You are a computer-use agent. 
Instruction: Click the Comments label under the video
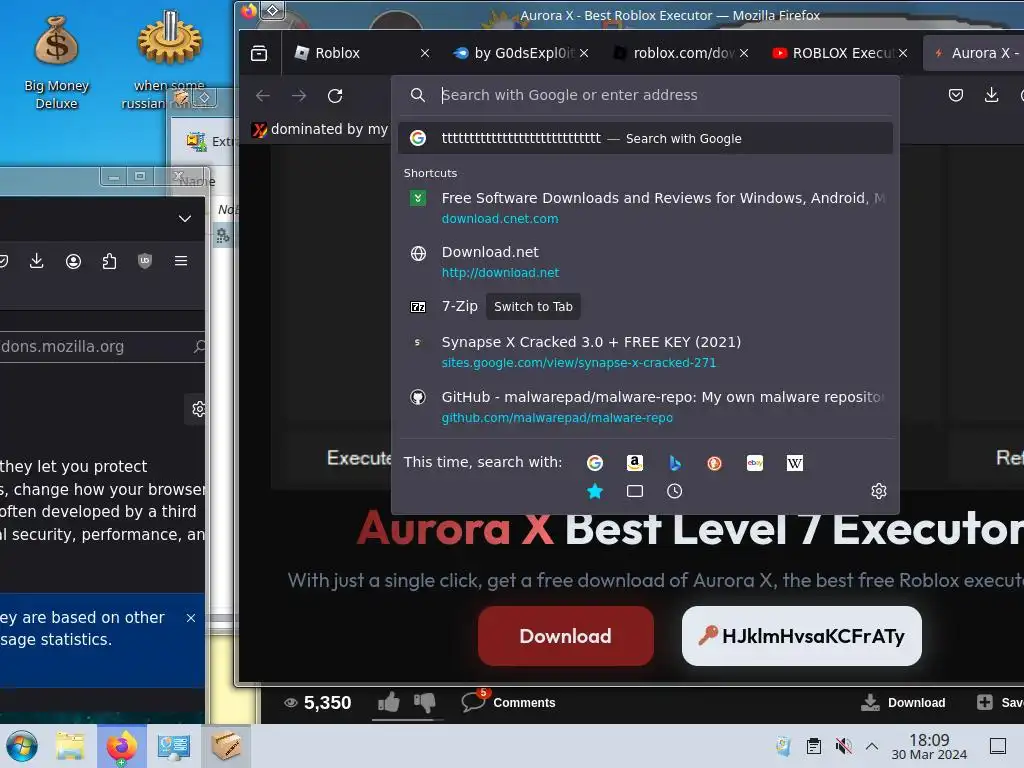point(524,703)
